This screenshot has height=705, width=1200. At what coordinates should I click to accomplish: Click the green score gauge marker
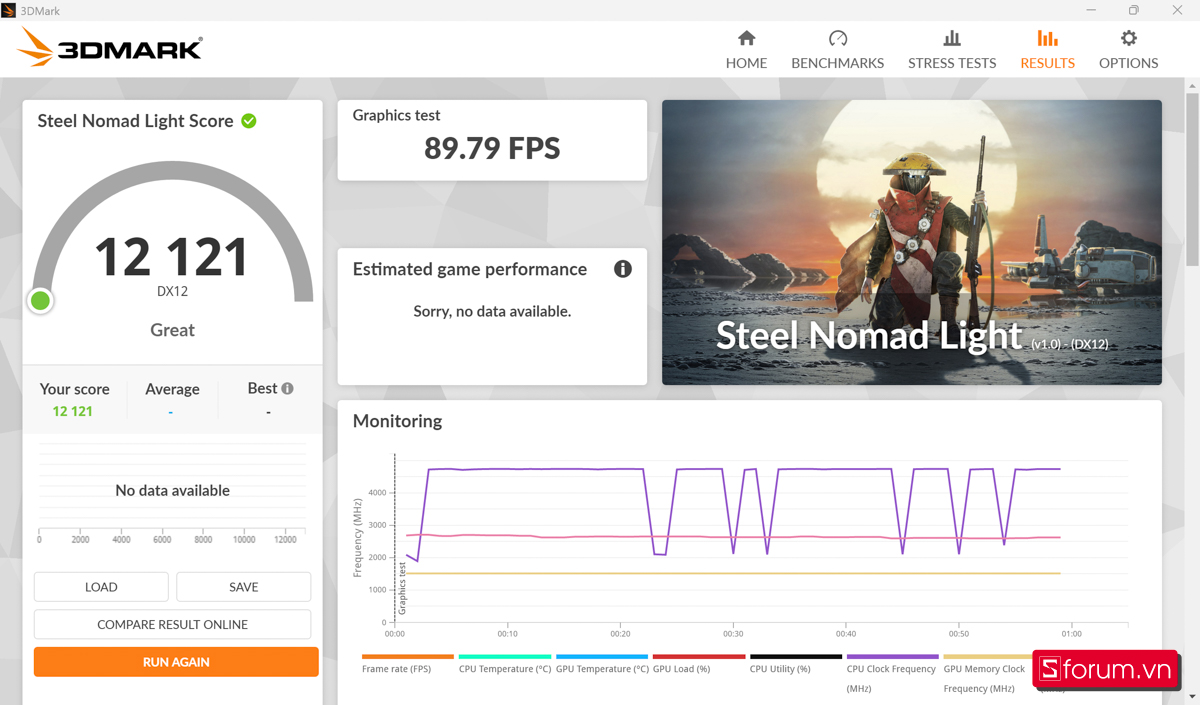(x=41, y=300)
